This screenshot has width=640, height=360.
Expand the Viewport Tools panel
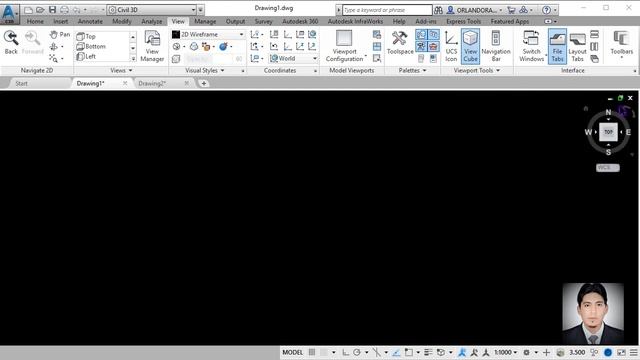(x=477, y=71)
